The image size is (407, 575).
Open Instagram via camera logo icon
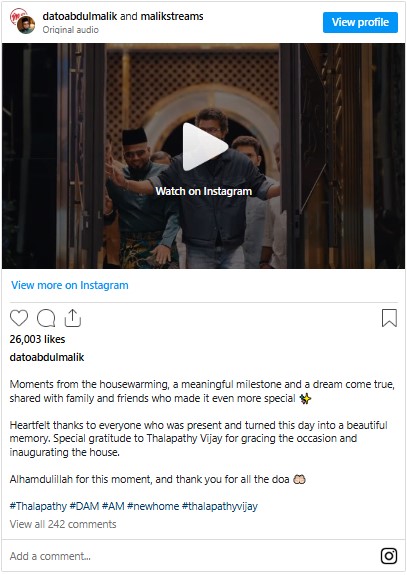coord(389,556)
